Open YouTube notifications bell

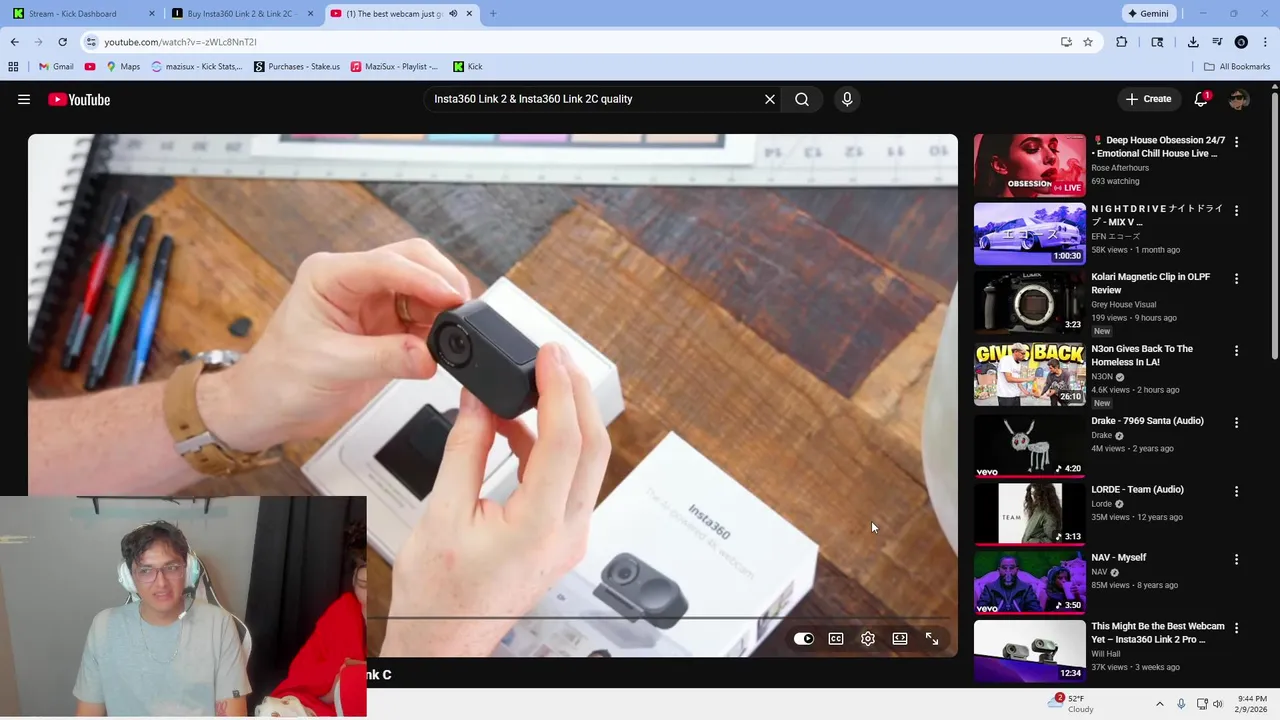pyautogui.click(x=1201, y=99)
